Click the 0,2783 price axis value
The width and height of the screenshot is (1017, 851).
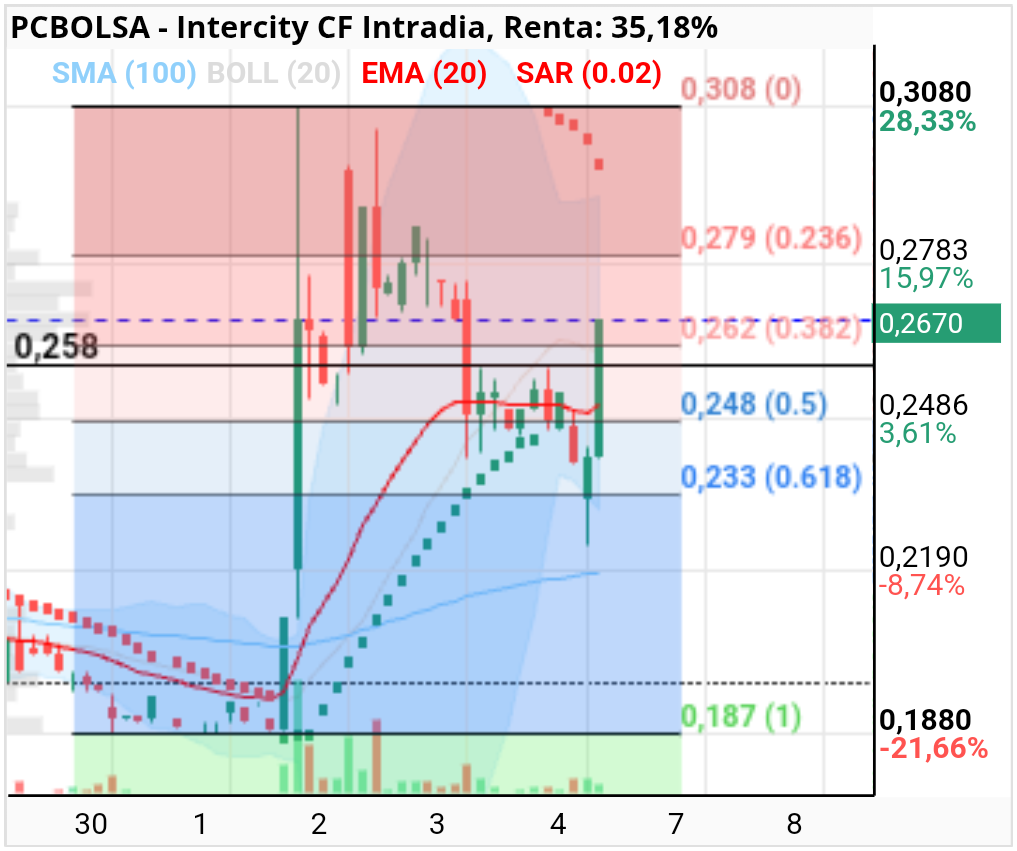click(x=924, y=250)
